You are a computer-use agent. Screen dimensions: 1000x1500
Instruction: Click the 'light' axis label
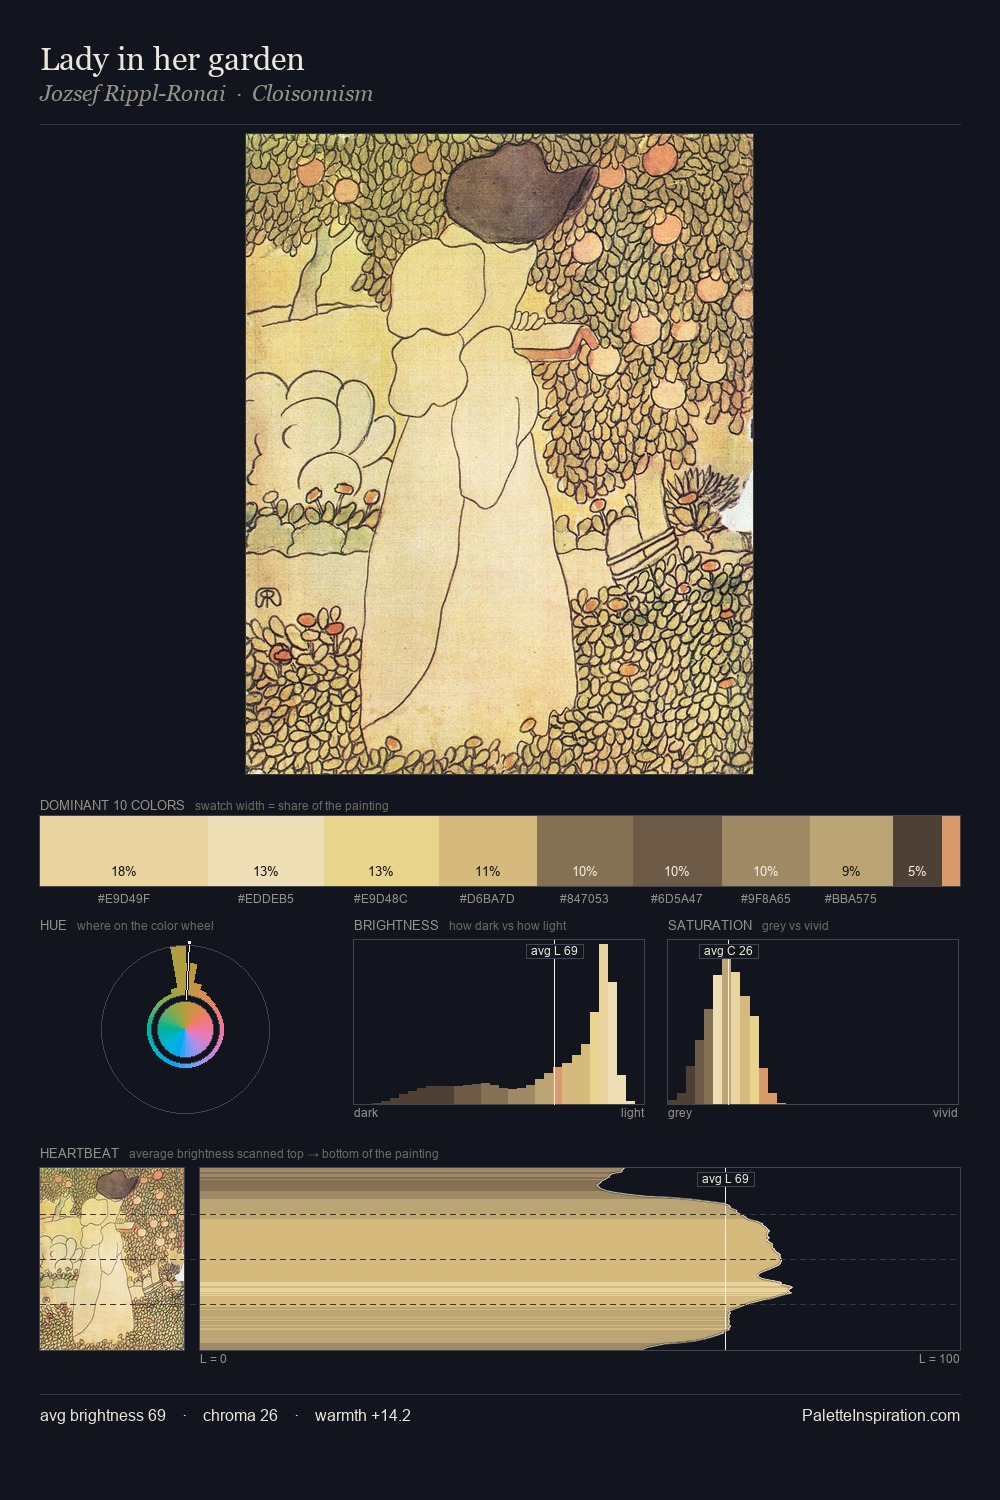point(633,1113)
